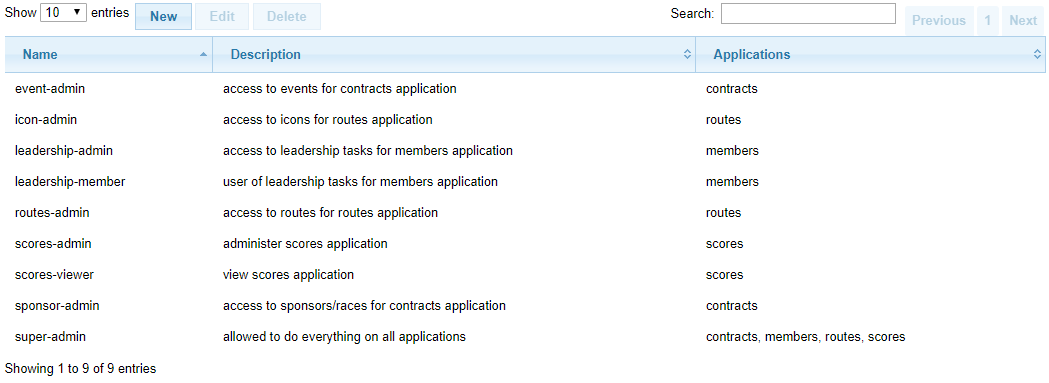The height and width of the screenshot is (383, 1049).
Task: Select page 1 in pagination
Action: tap(987, 21)
